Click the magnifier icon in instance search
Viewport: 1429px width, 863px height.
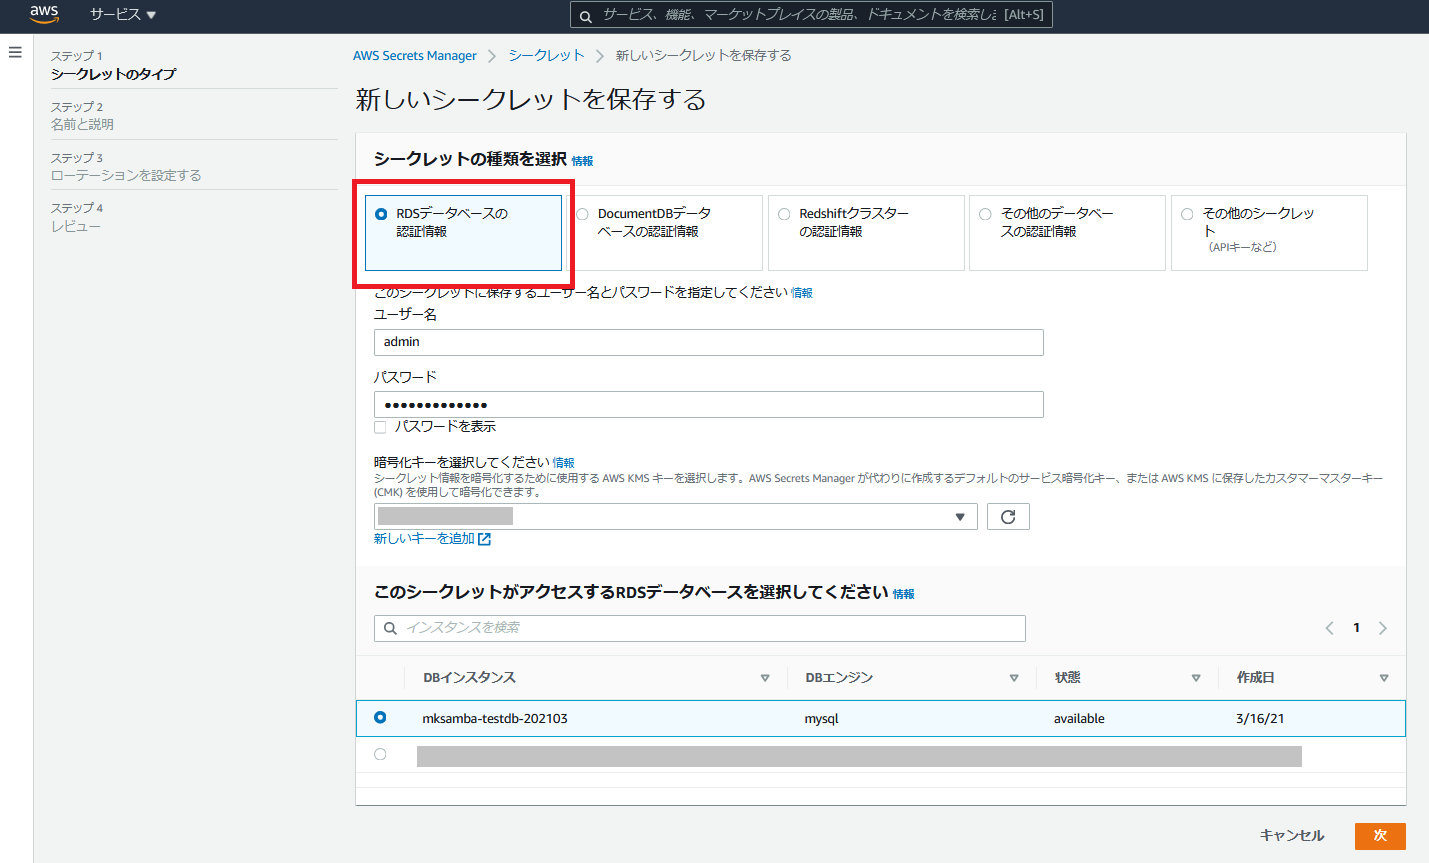(x=391, y=628)
